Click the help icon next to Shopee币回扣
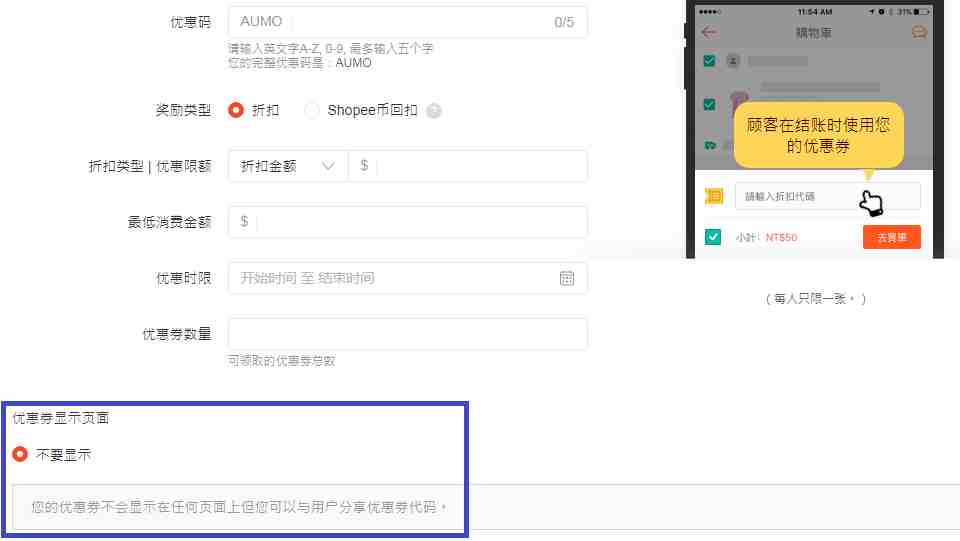This screenshot has width=960, height=541. [x=433, y=111]
